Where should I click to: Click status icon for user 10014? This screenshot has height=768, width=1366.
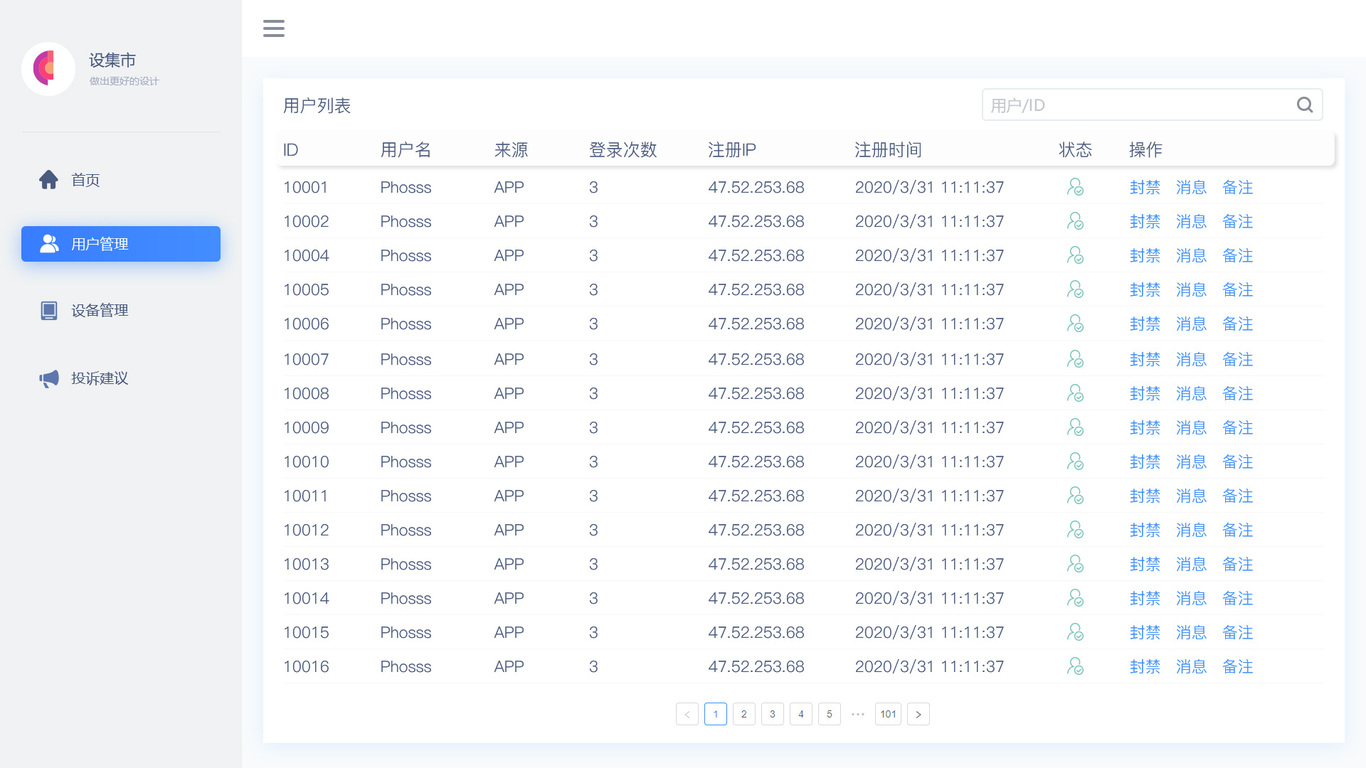pos(1075,598)
